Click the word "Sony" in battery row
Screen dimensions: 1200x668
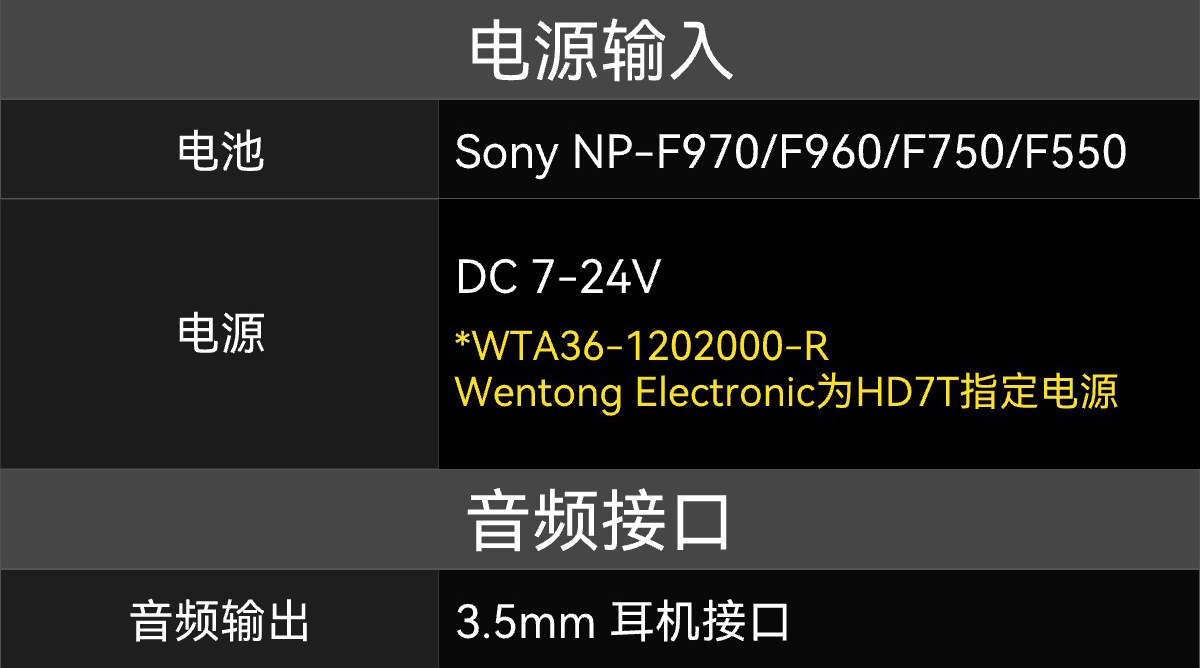click(x=505, y=152)
